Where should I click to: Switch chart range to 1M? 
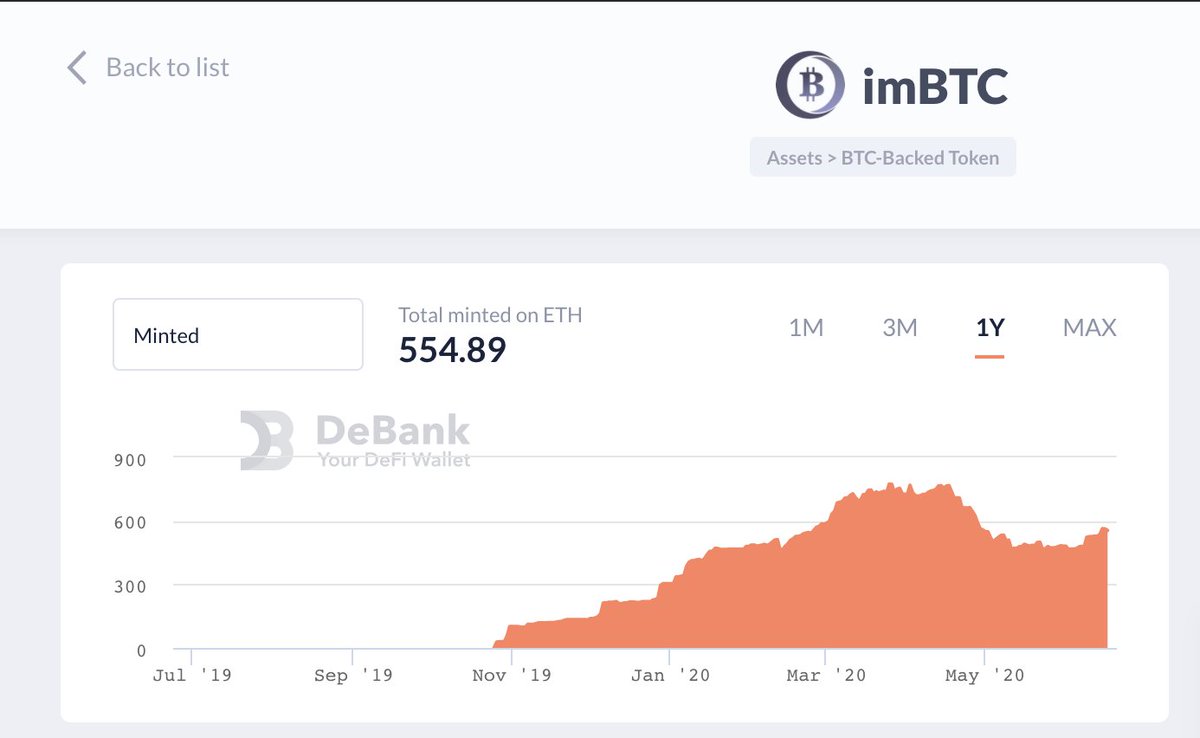(x=806, y=328)
